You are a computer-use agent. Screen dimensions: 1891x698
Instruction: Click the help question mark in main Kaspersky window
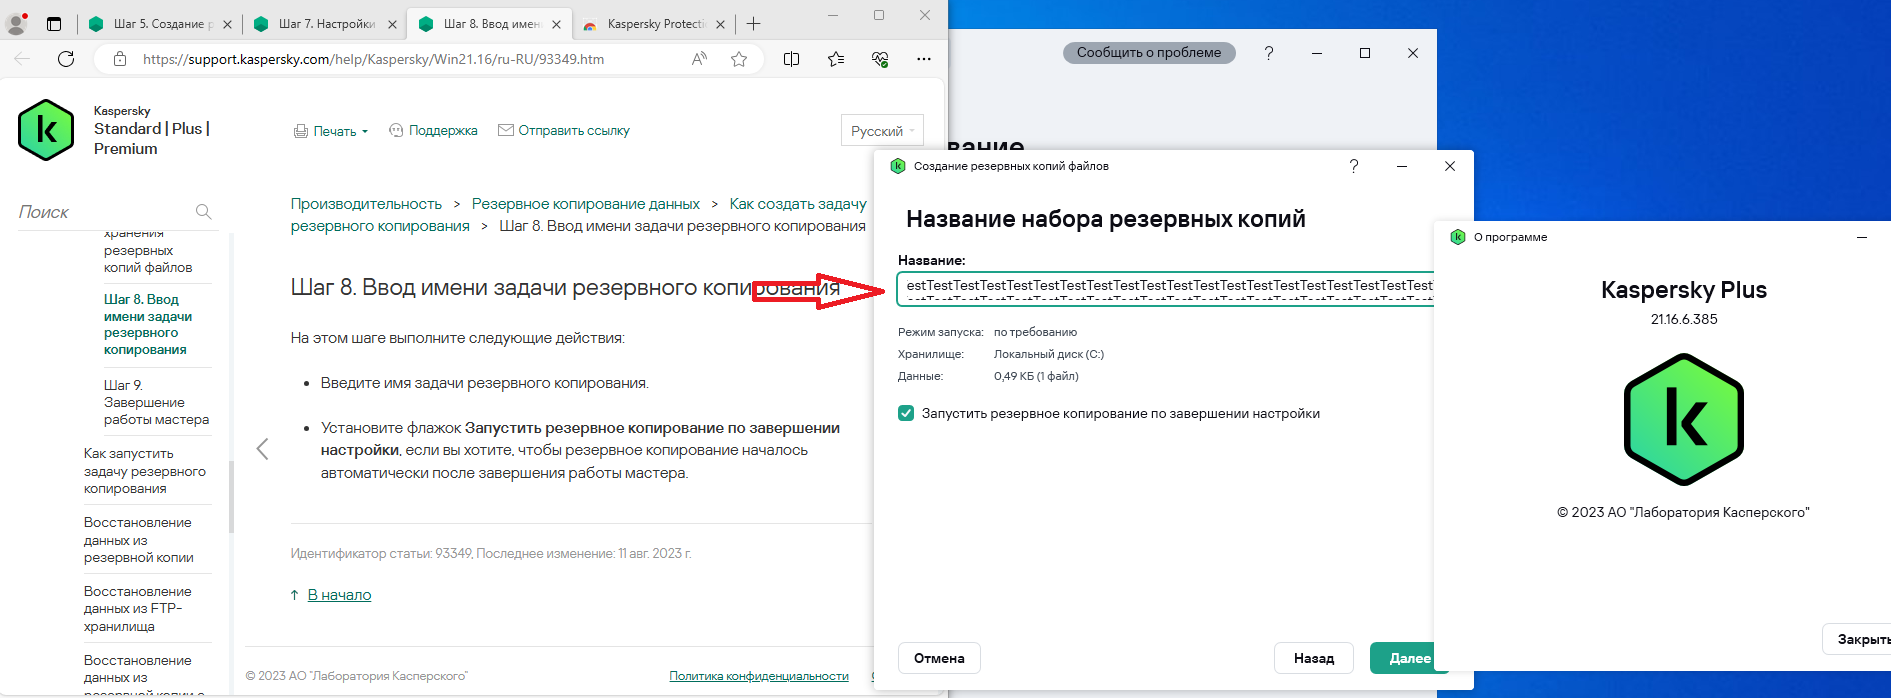point(1269,53)
